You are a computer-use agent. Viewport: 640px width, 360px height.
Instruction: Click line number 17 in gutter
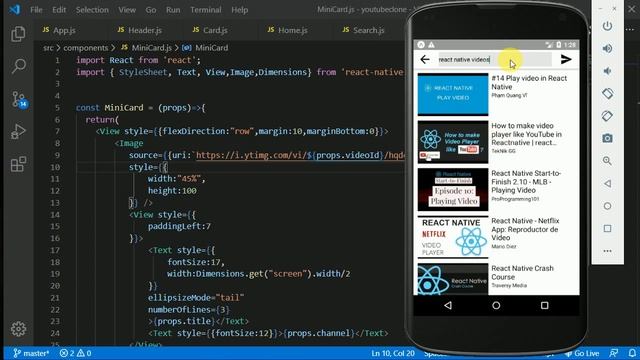point(55,250)
